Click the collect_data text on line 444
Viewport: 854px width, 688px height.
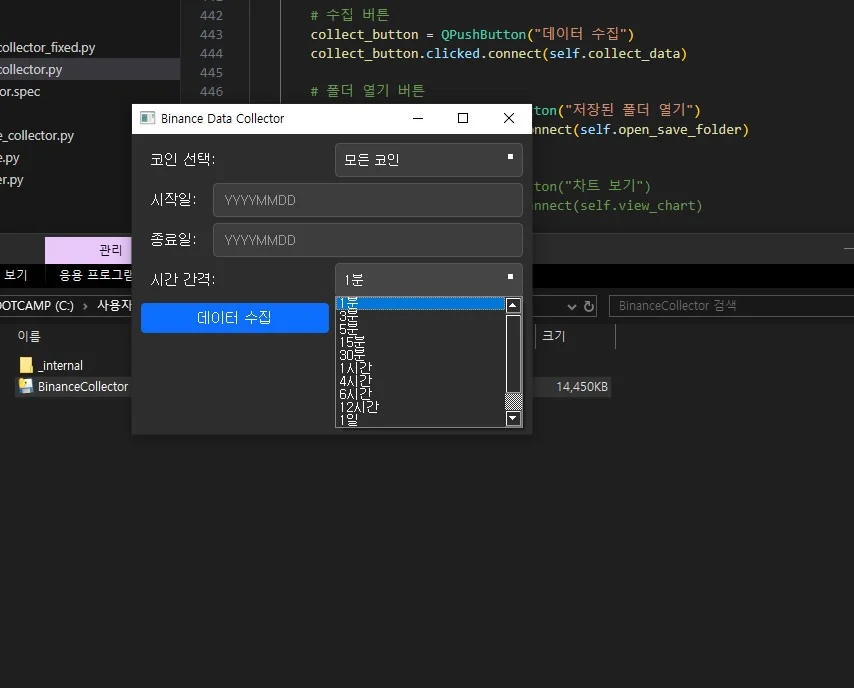click(x=634, y=53)
